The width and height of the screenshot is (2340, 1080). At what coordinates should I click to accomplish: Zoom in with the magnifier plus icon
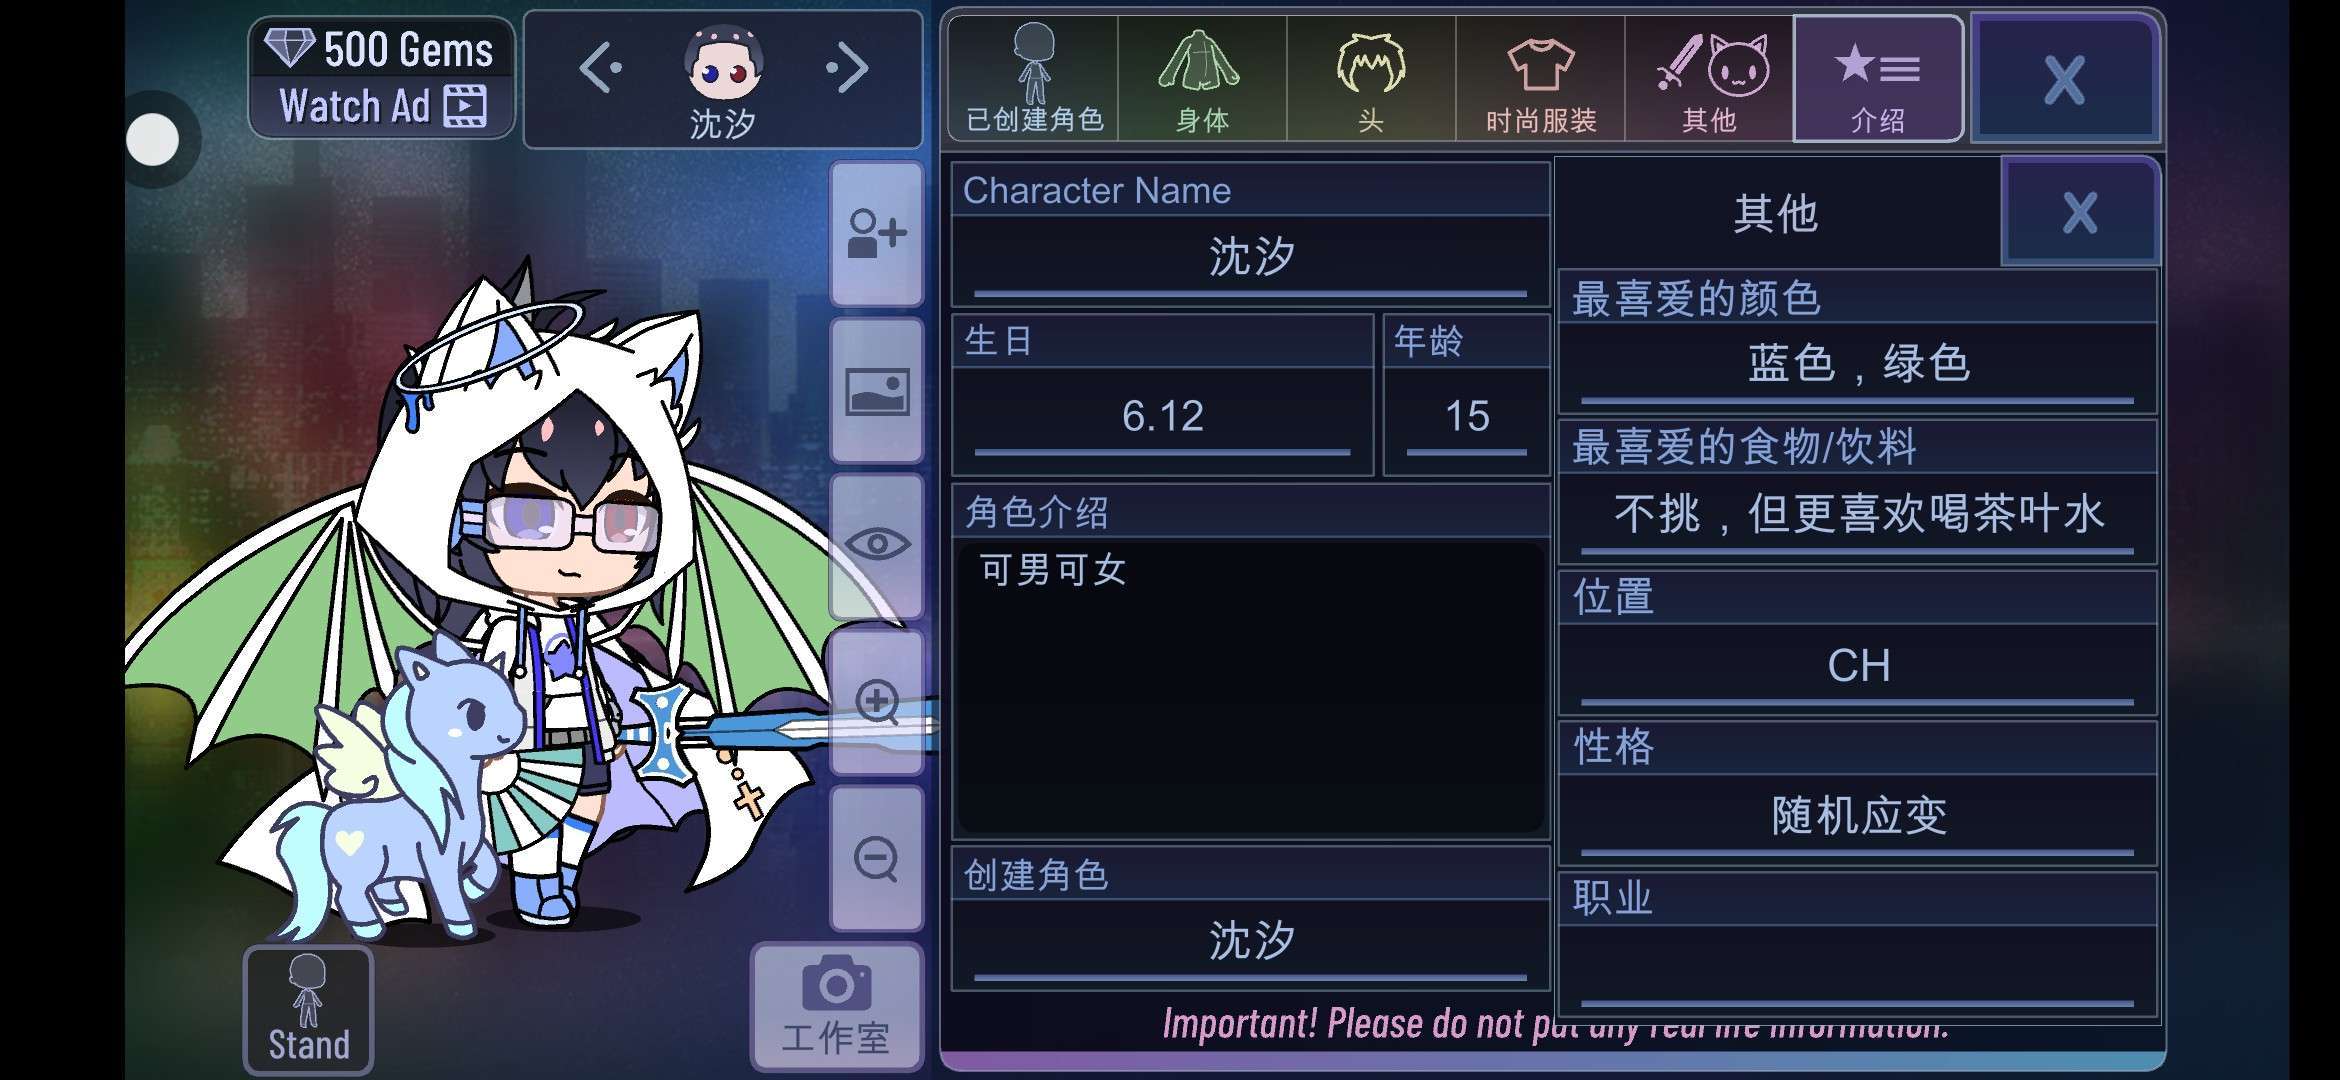(x=876, y=701)
